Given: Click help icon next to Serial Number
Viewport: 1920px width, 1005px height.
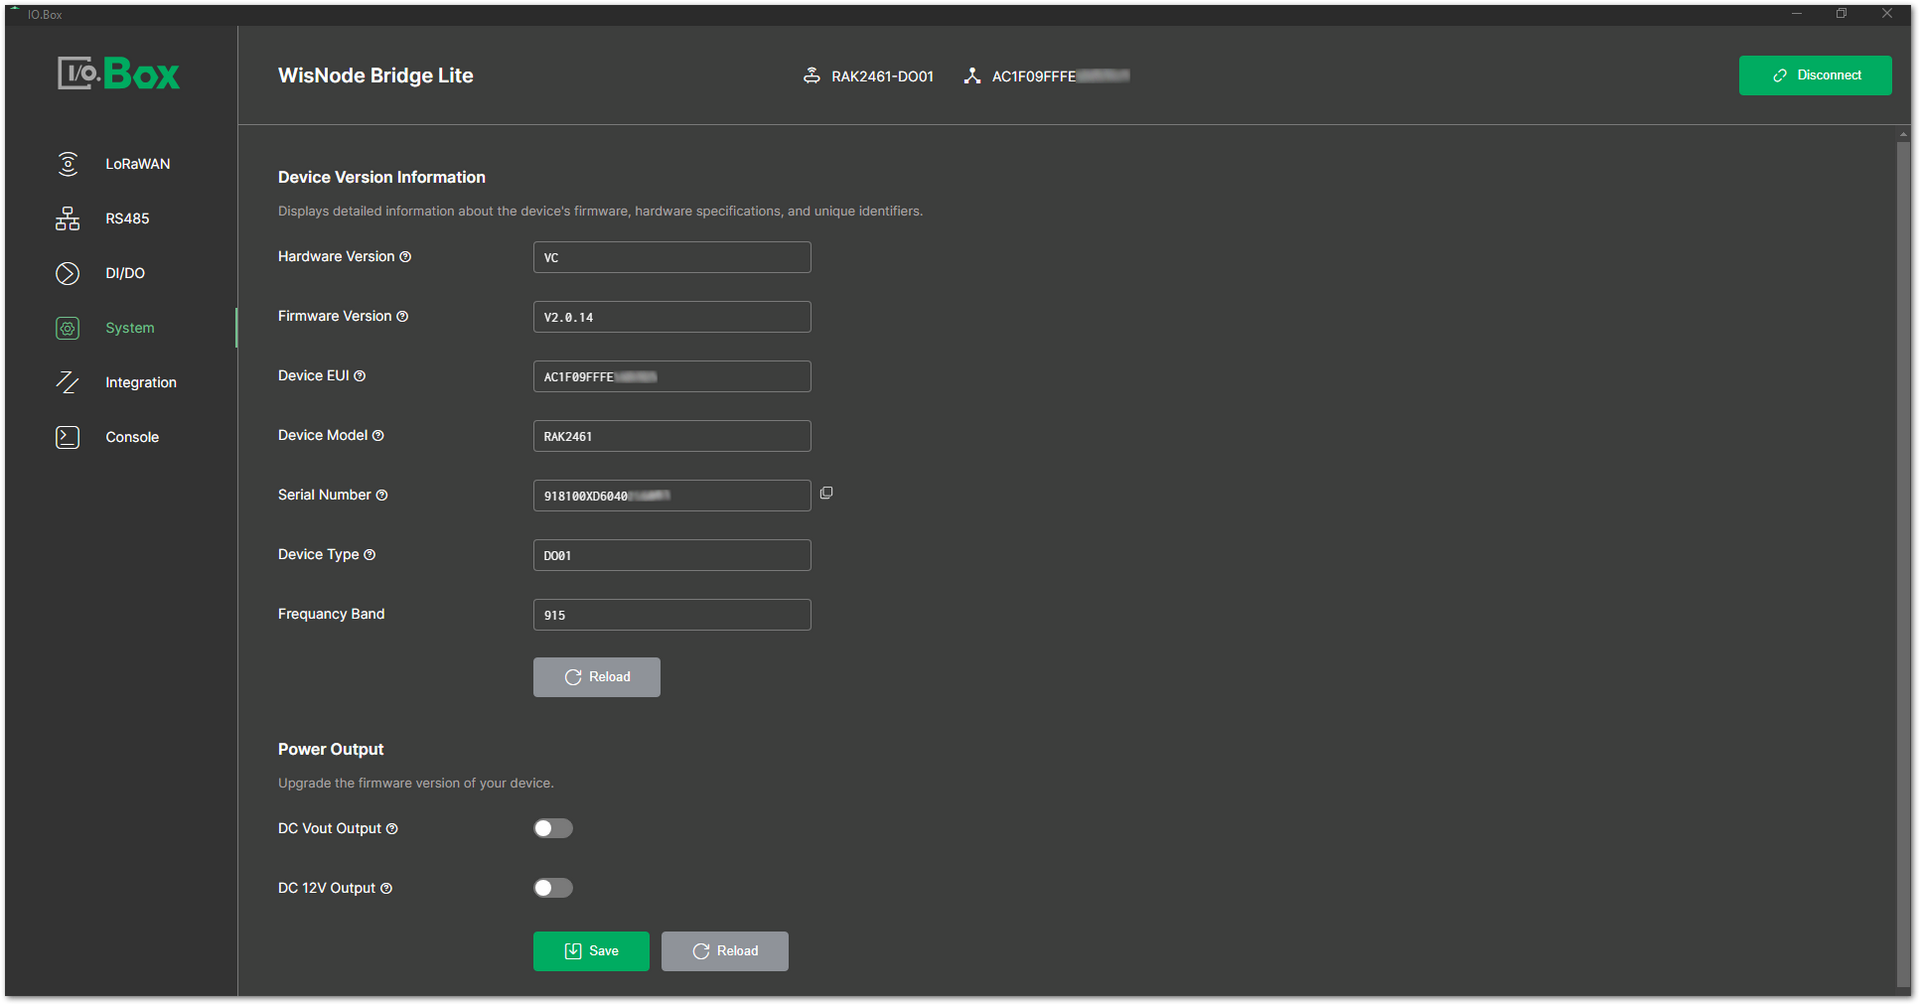Looking at the screenshot, I should pyautogui.click(x=381, y=495).
